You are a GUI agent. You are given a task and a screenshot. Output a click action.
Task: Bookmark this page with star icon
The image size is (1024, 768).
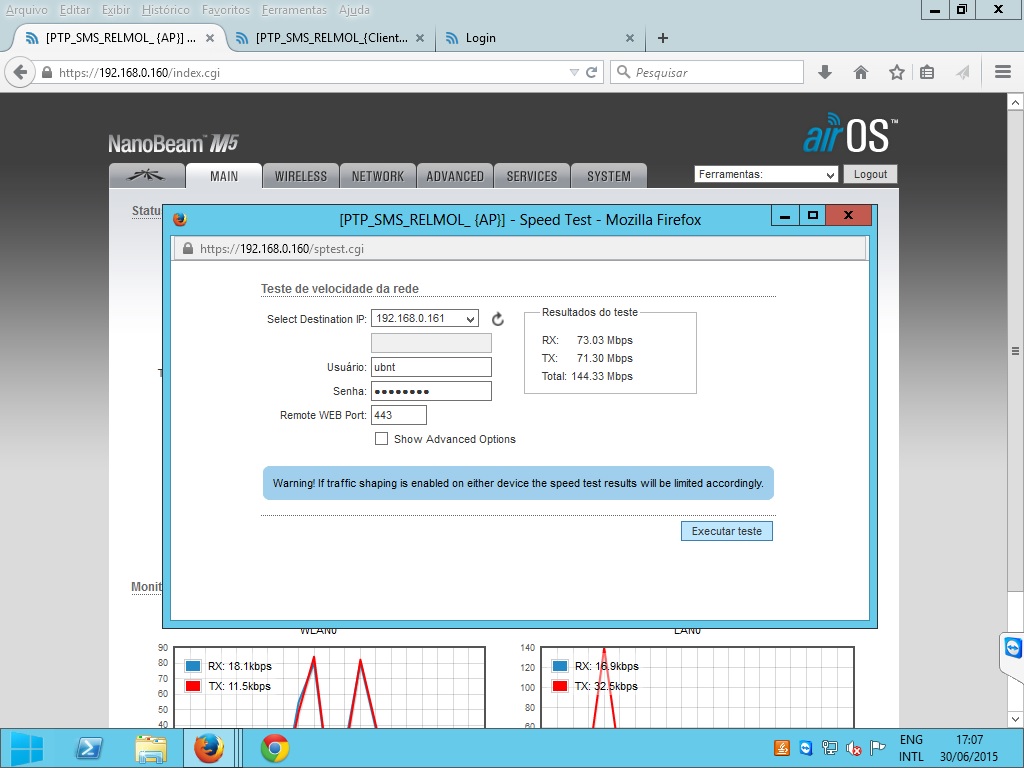pos(897,72)
